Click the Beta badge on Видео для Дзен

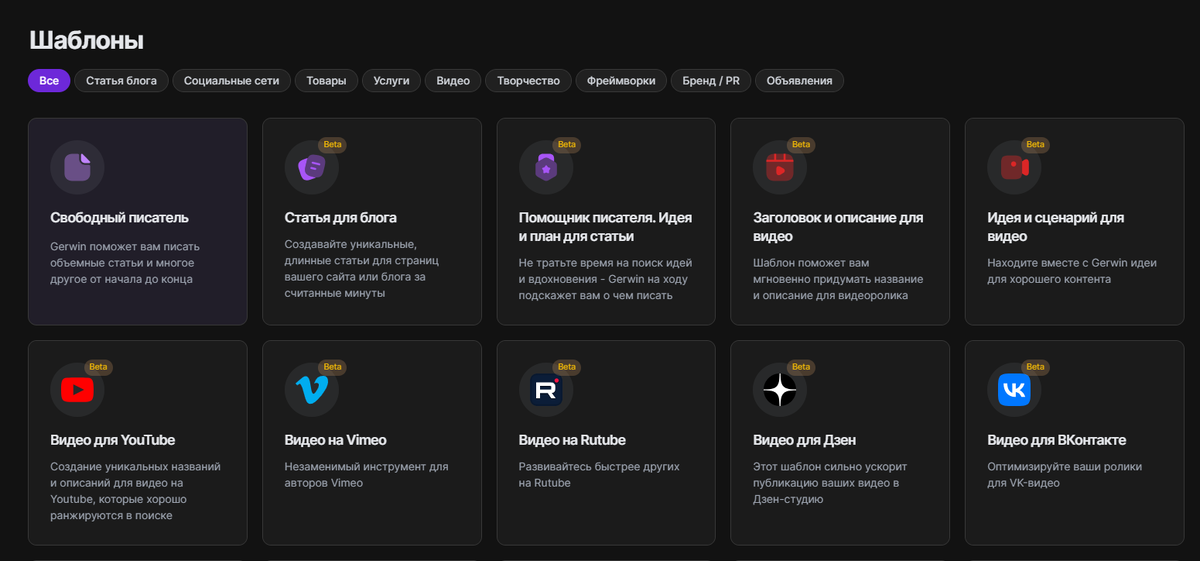coord(801,367)
